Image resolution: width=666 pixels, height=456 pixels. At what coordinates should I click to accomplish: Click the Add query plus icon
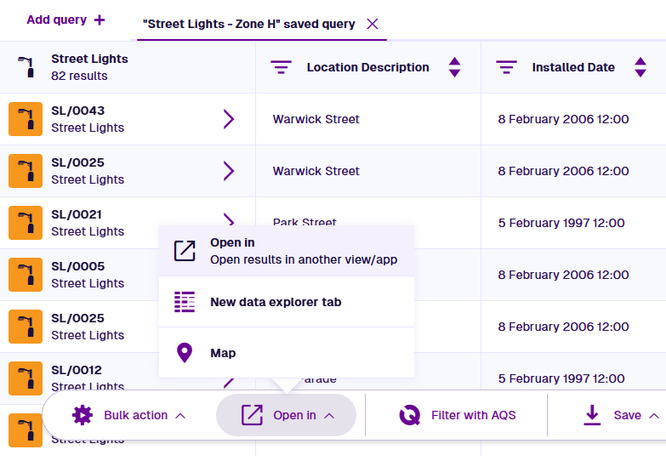click(98, 20)
